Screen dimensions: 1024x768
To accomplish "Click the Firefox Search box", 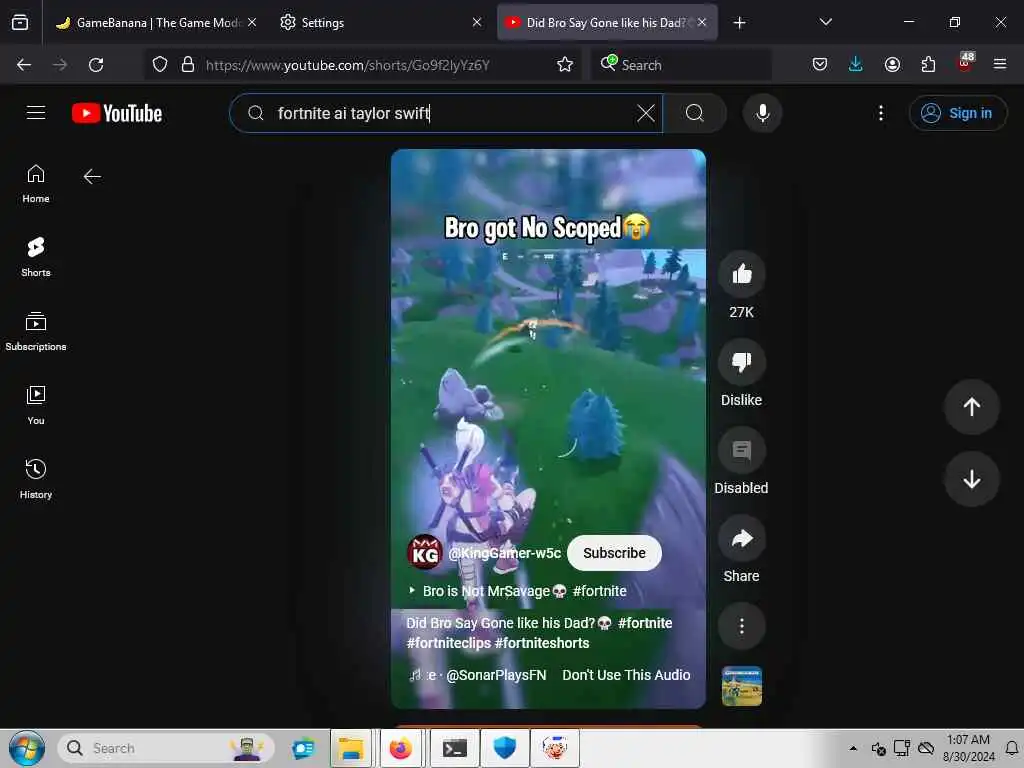I will 681,65.
